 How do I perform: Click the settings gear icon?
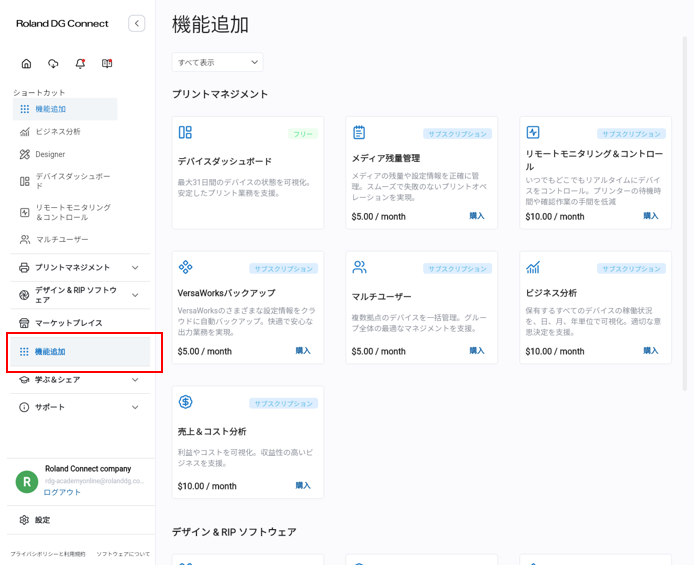(24, 520)
